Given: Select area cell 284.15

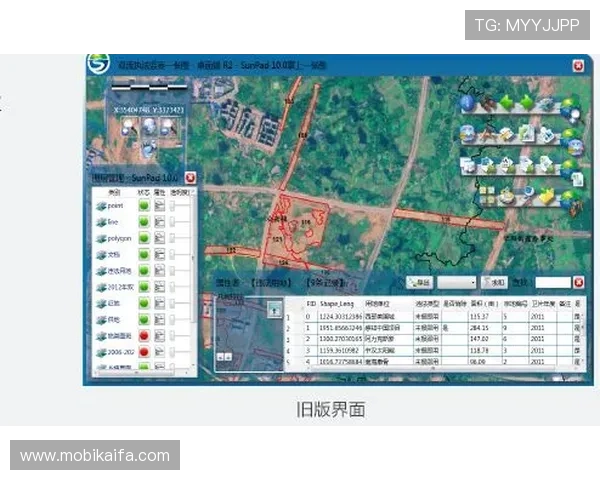Looking at the screenshot, I should pyautogui.click(x=485, y=328).
